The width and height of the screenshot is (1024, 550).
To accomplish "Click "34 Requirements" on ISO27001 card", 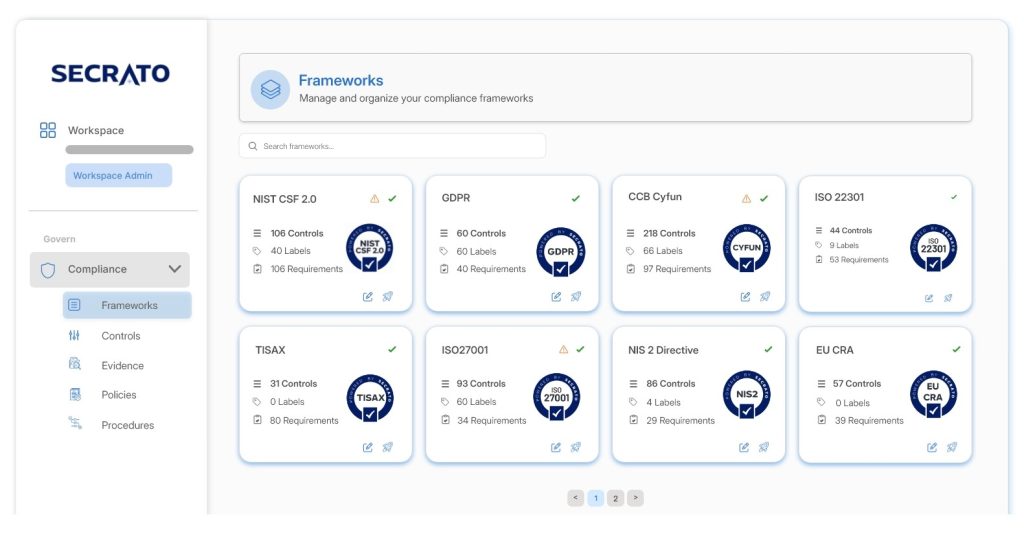I will (492, 421).
